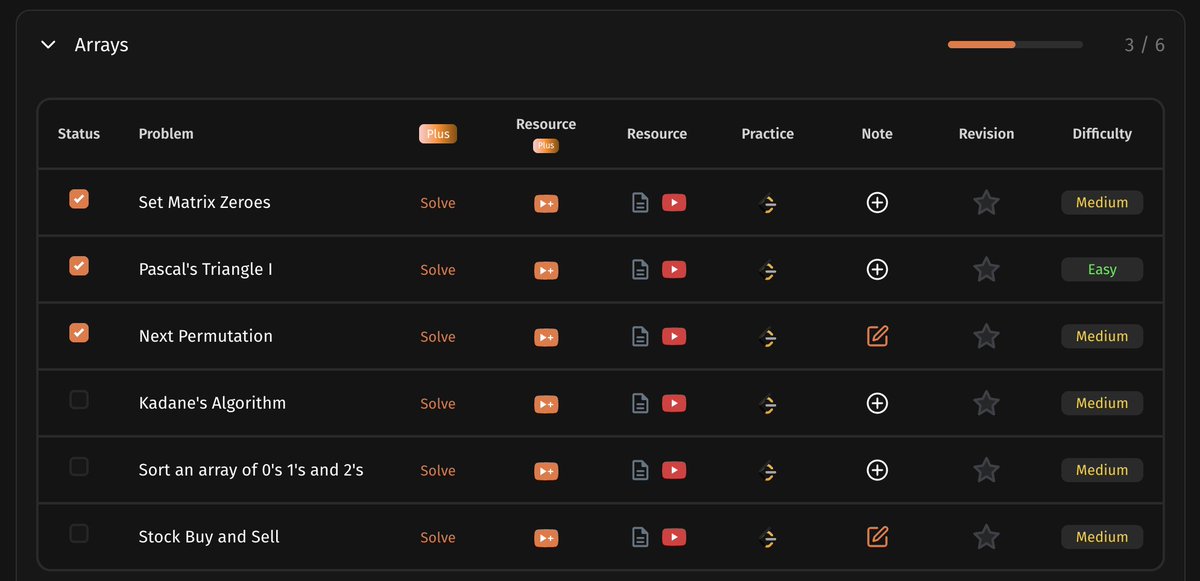Screen dimensions: 1200x581
Task: Play YouTube video for Next Permutation
Action: point(674,336)
